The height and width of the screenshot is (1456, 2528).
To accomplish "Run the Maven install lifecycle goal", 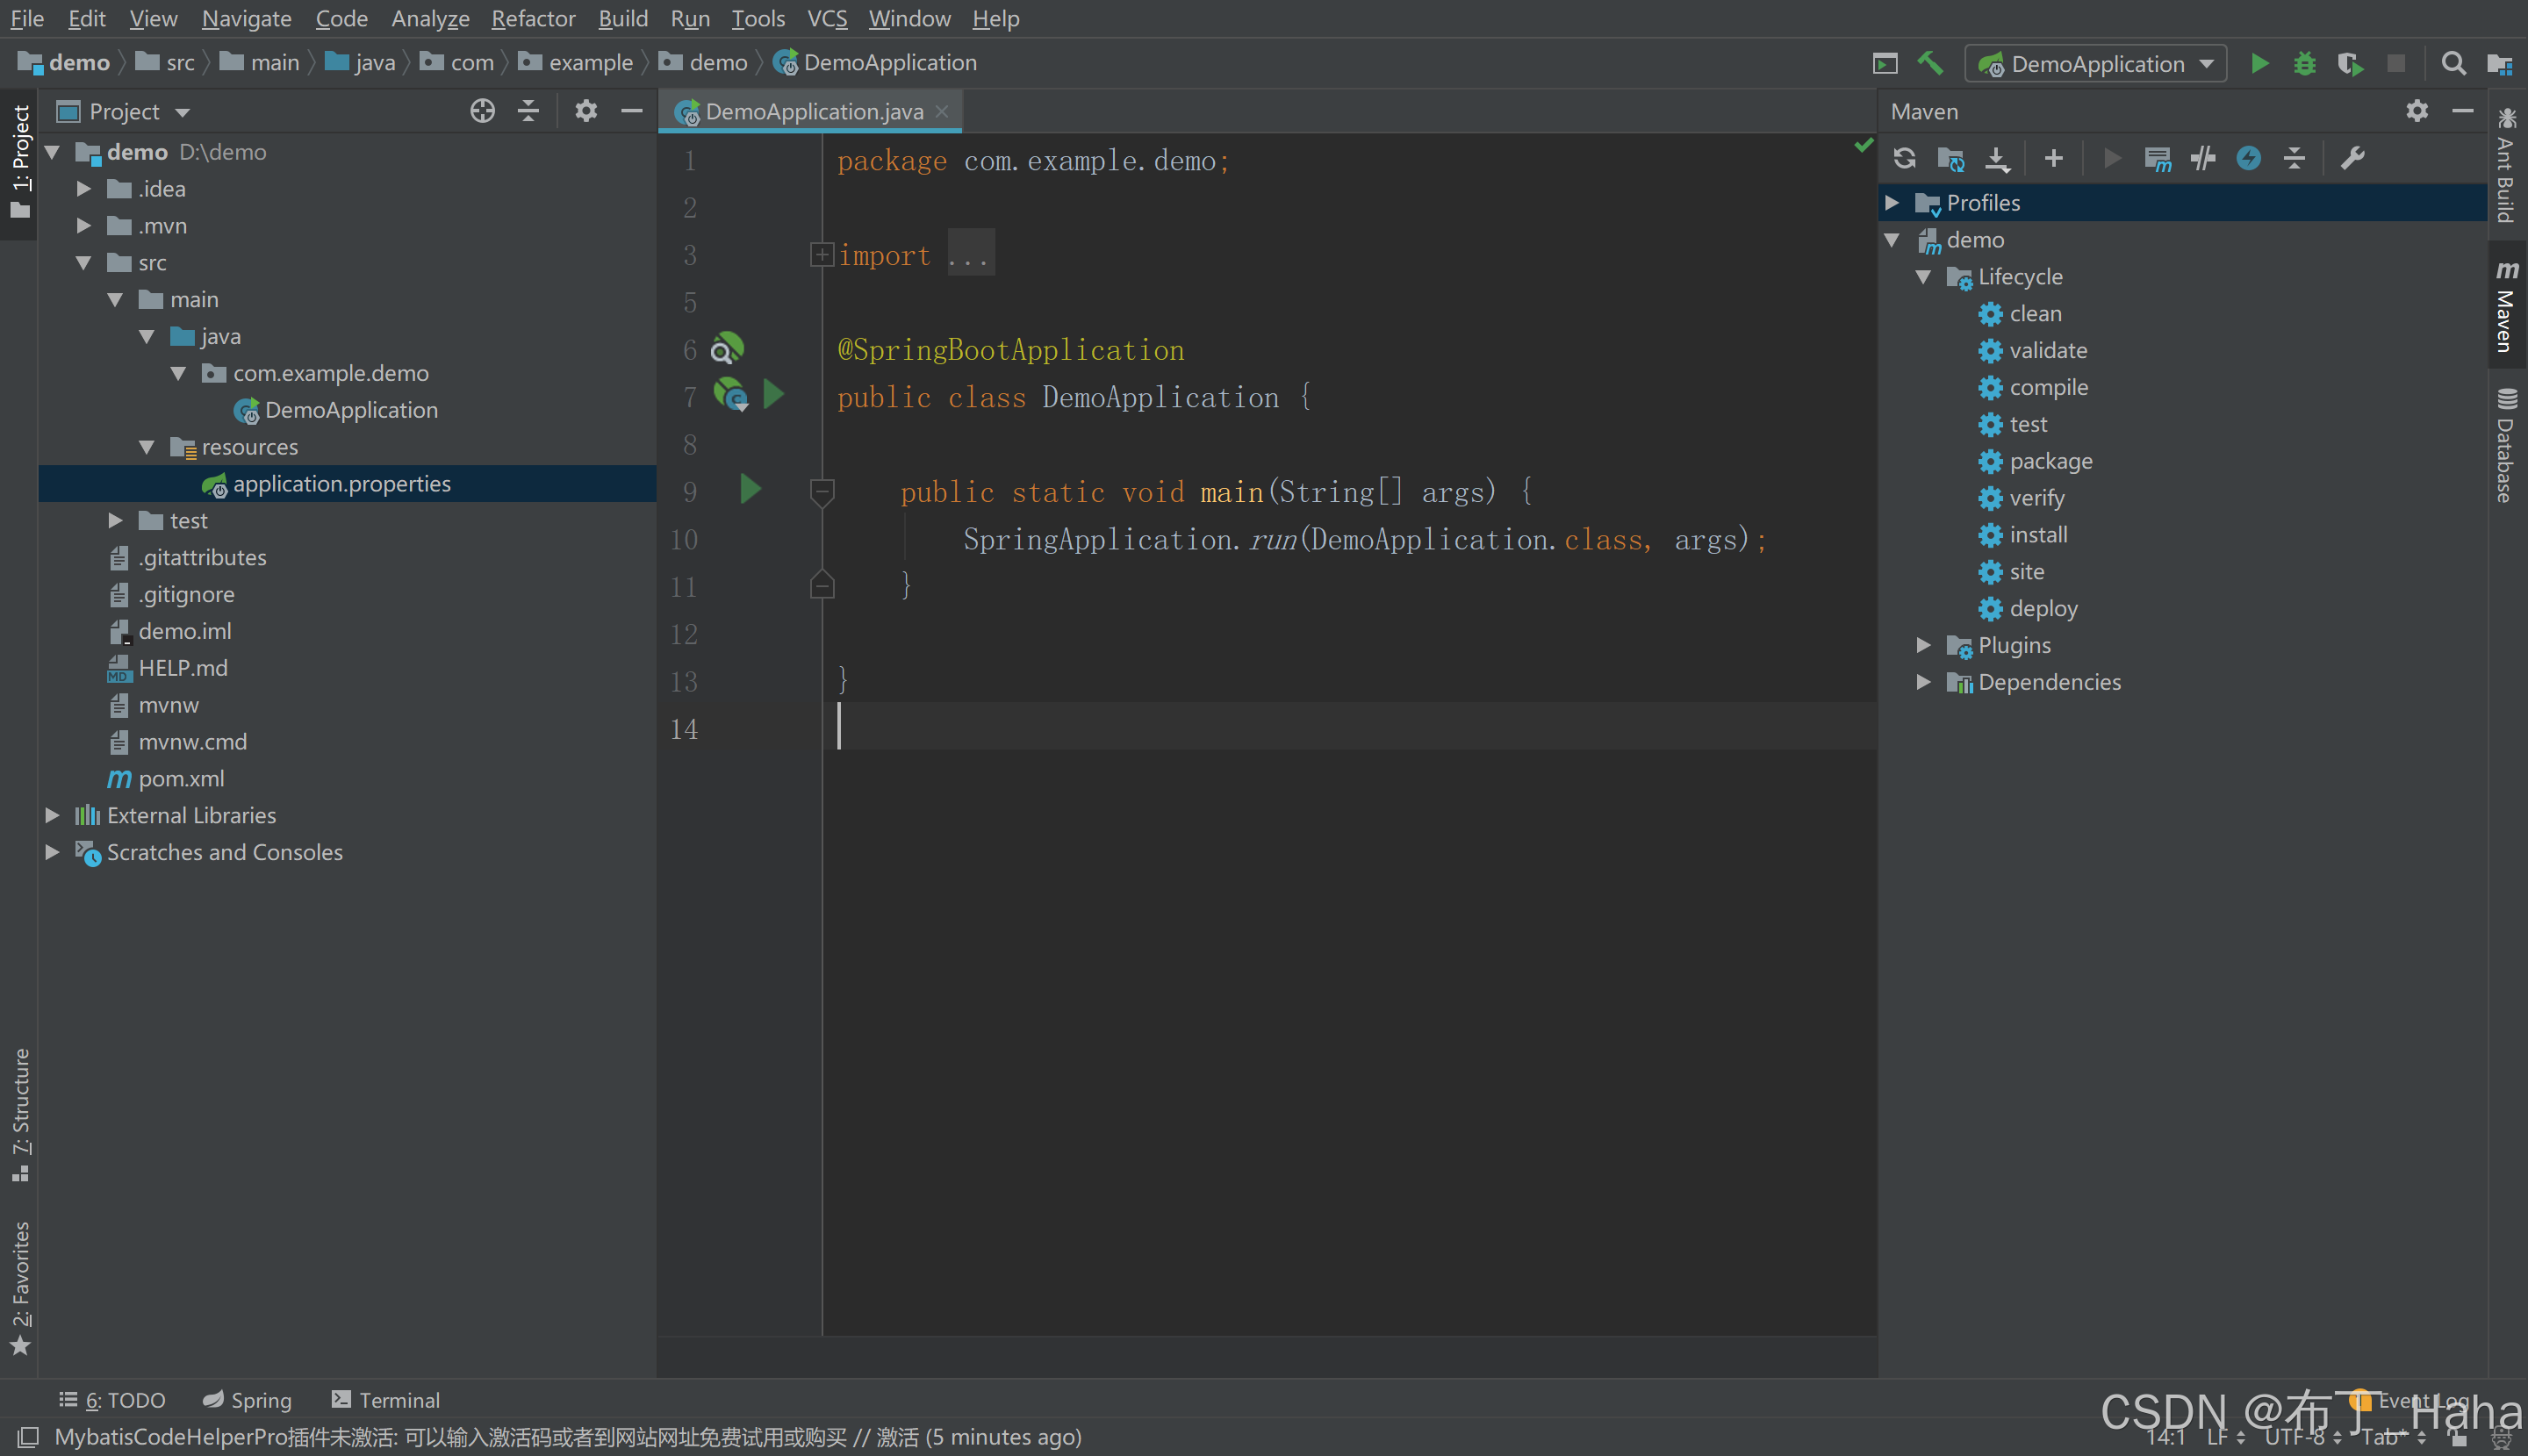I will pos(2037,535).
